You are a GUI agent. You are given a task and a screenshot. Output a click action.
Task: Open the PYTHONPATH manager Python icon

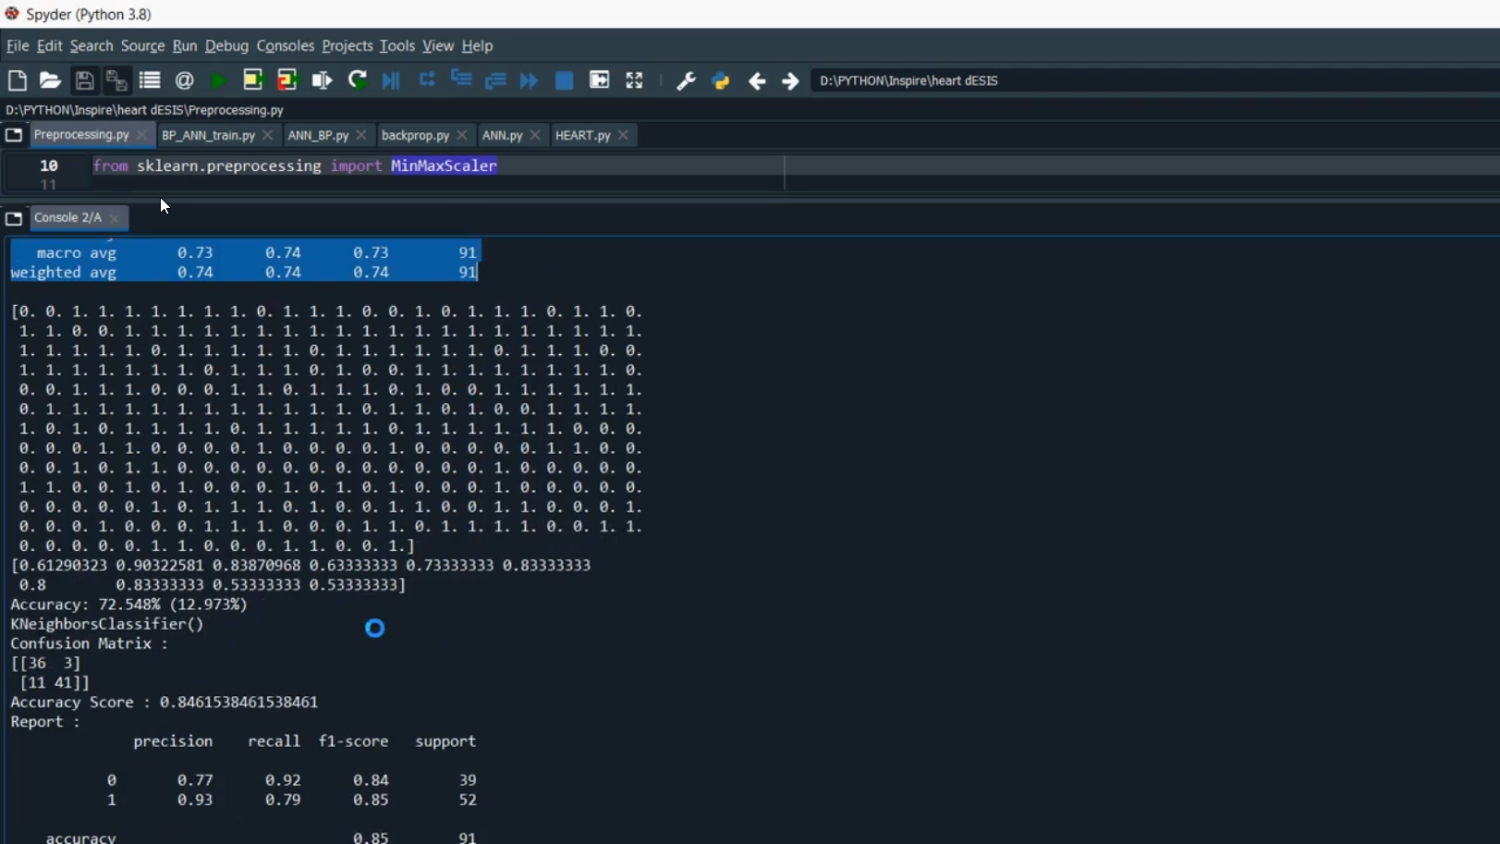coord(721,81)
